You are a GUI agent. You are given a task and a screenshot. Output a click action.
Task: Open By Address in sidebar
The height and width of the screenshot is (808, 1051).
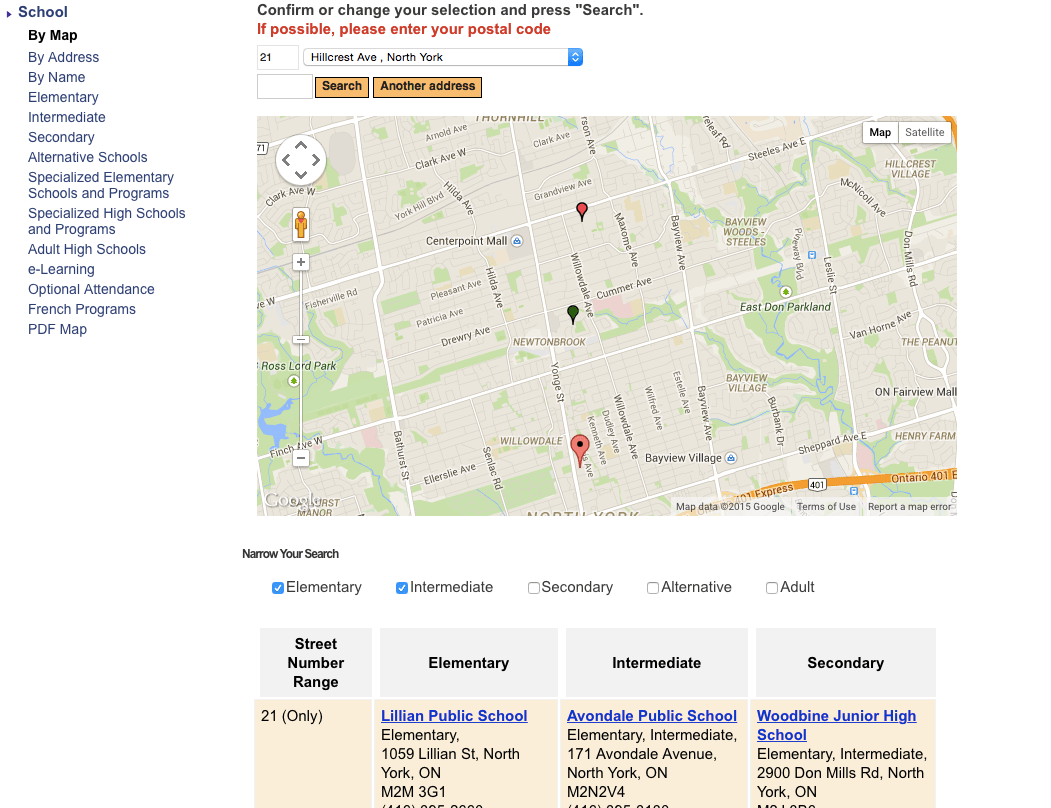(x=63, y=57)
